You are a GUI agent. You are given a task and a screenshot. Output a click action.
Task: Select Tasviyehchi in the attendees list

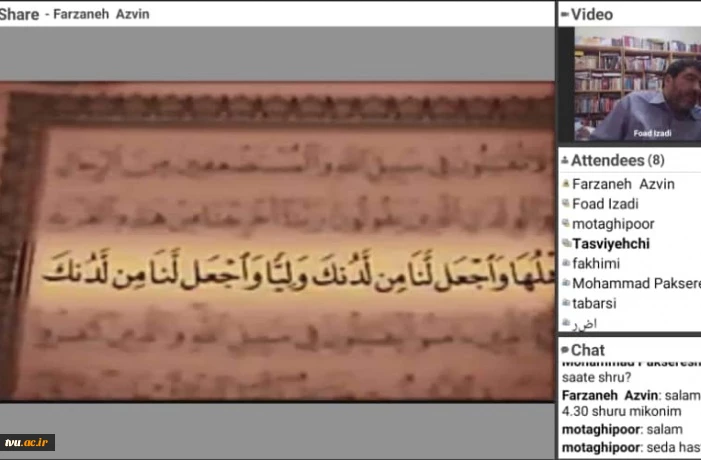coord(610,244)
